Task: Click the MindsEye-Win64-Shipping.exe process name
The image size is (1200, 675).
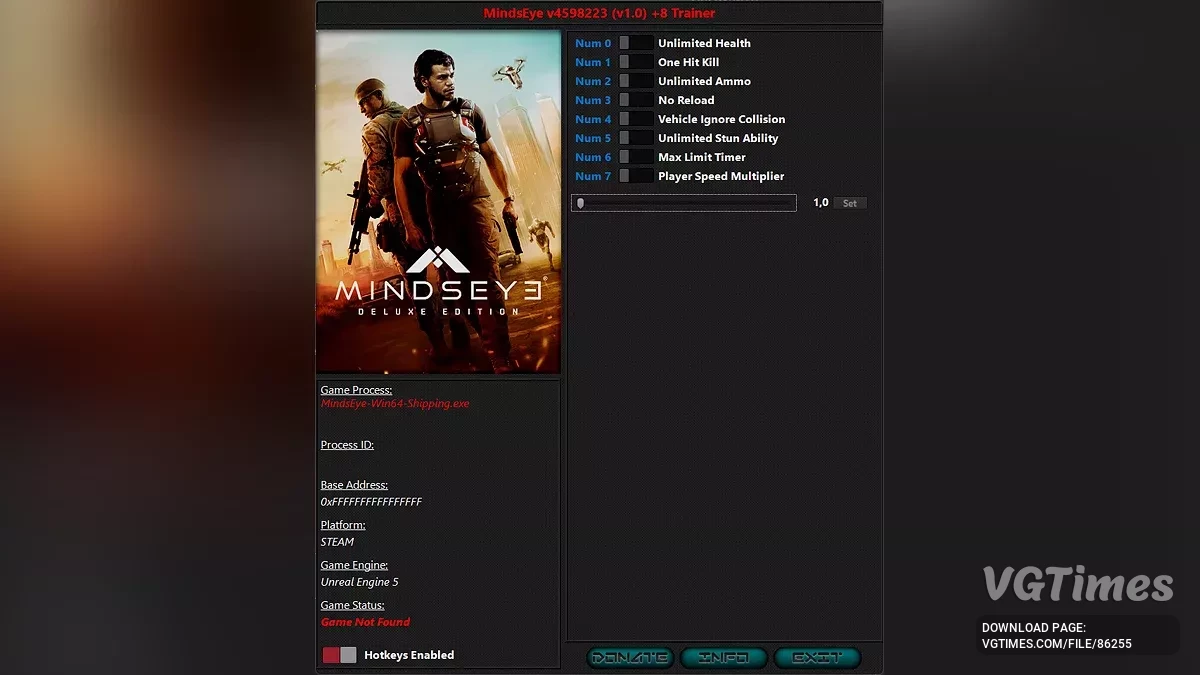Action: [x=394, y=404]
